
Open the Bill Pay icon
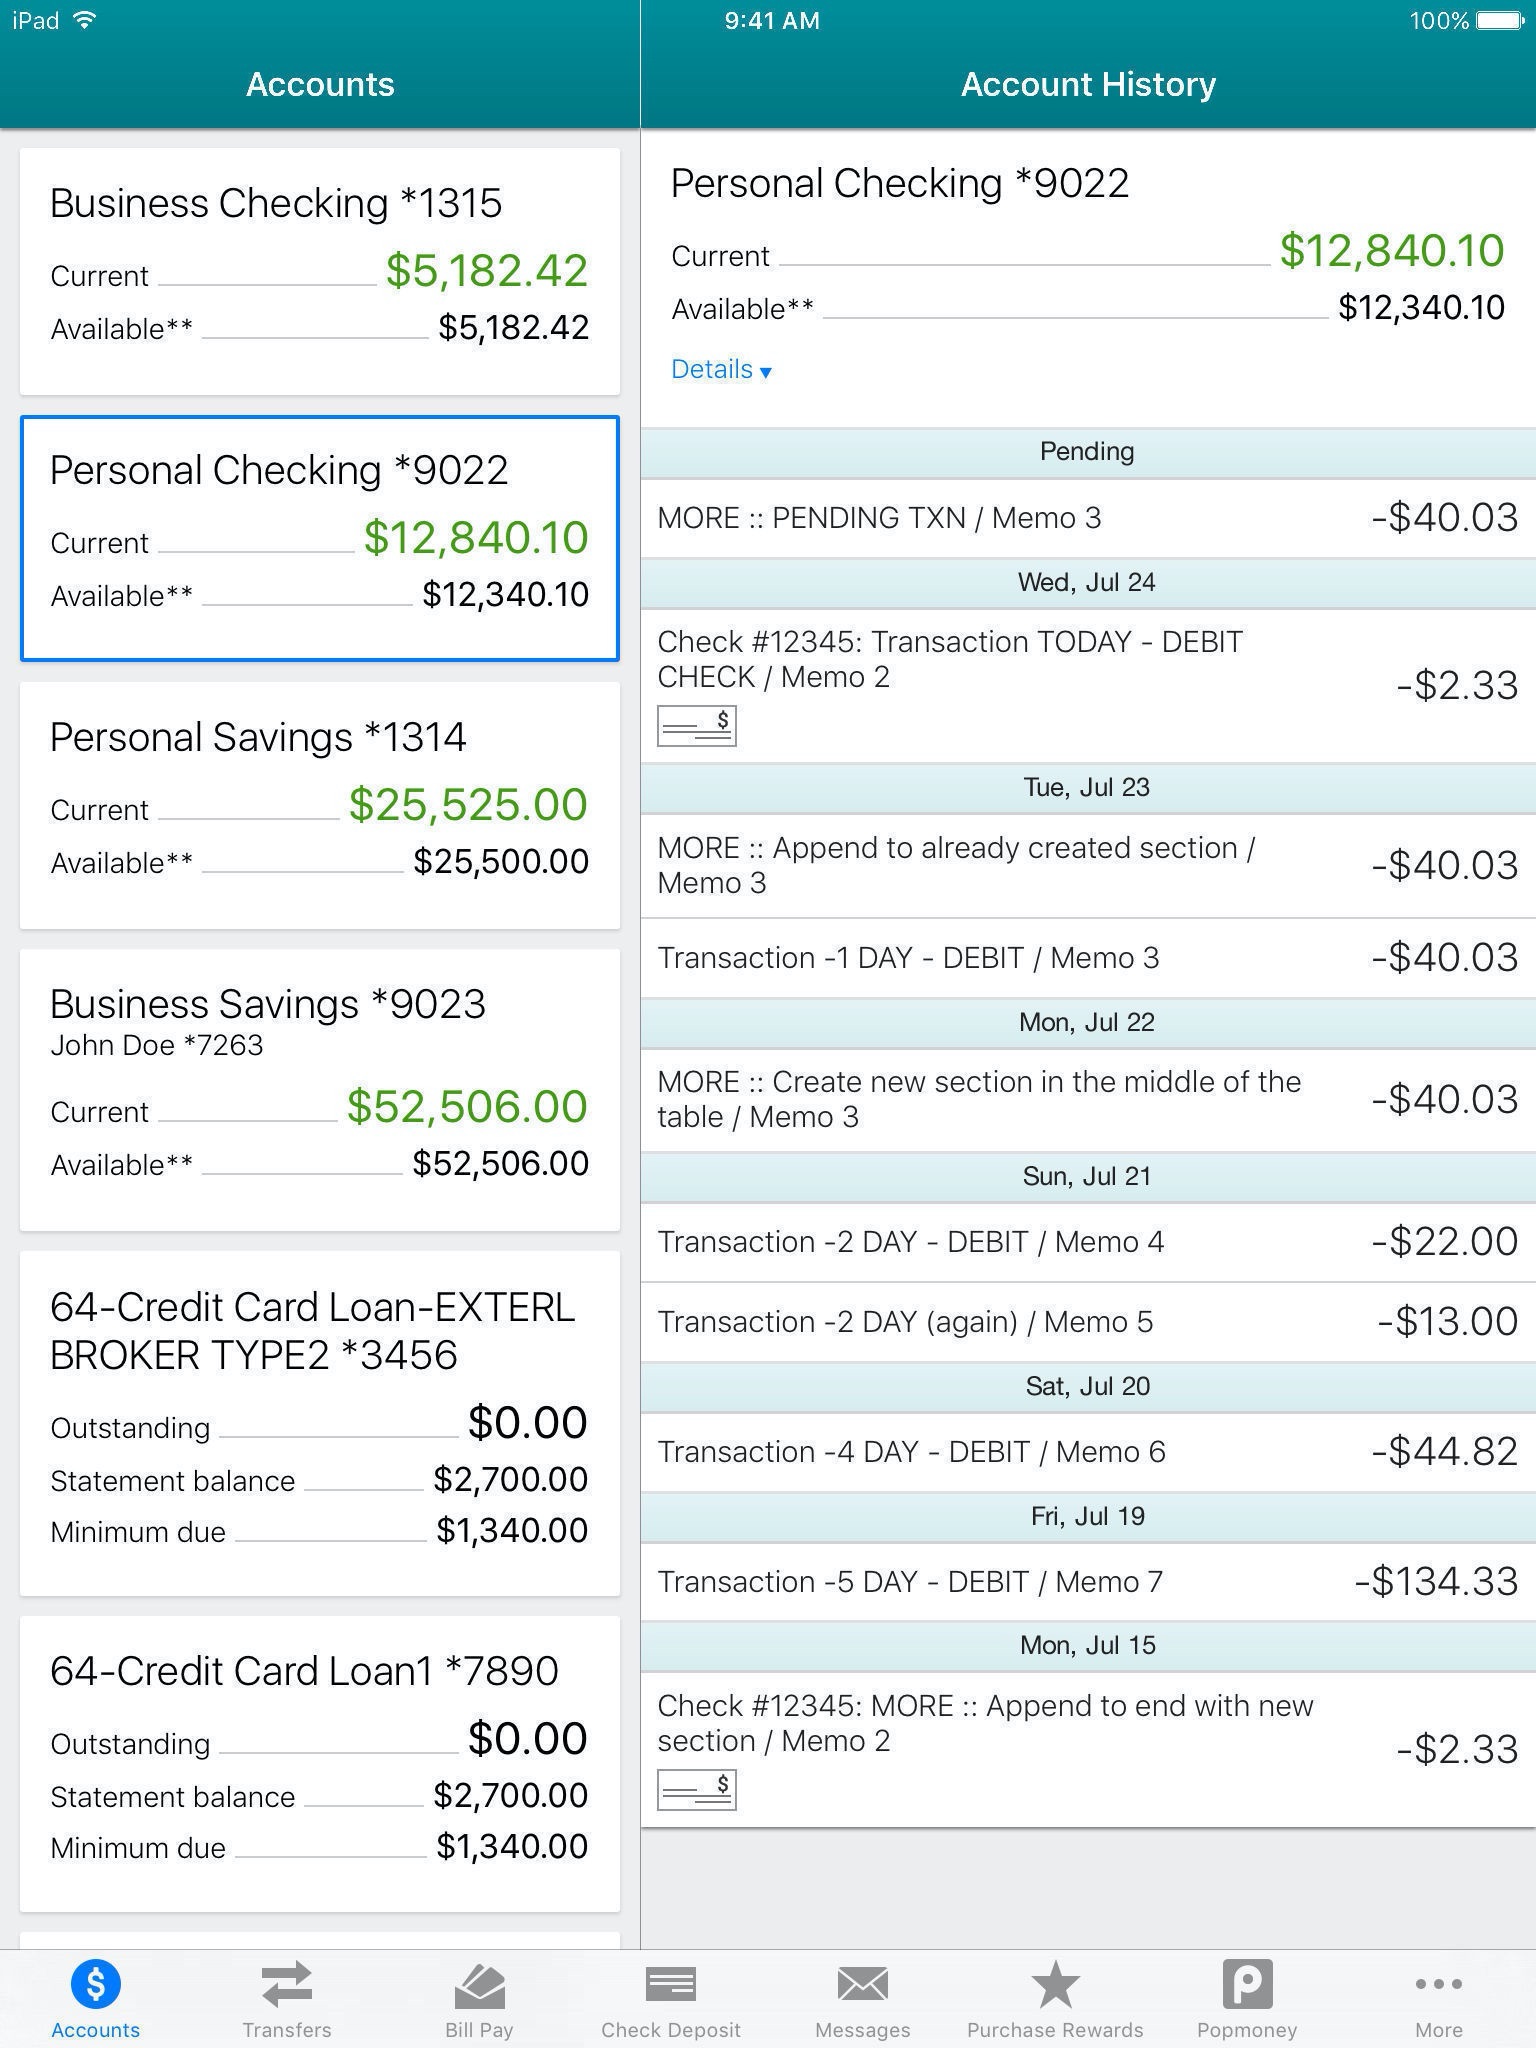(x=479, y=1985)
